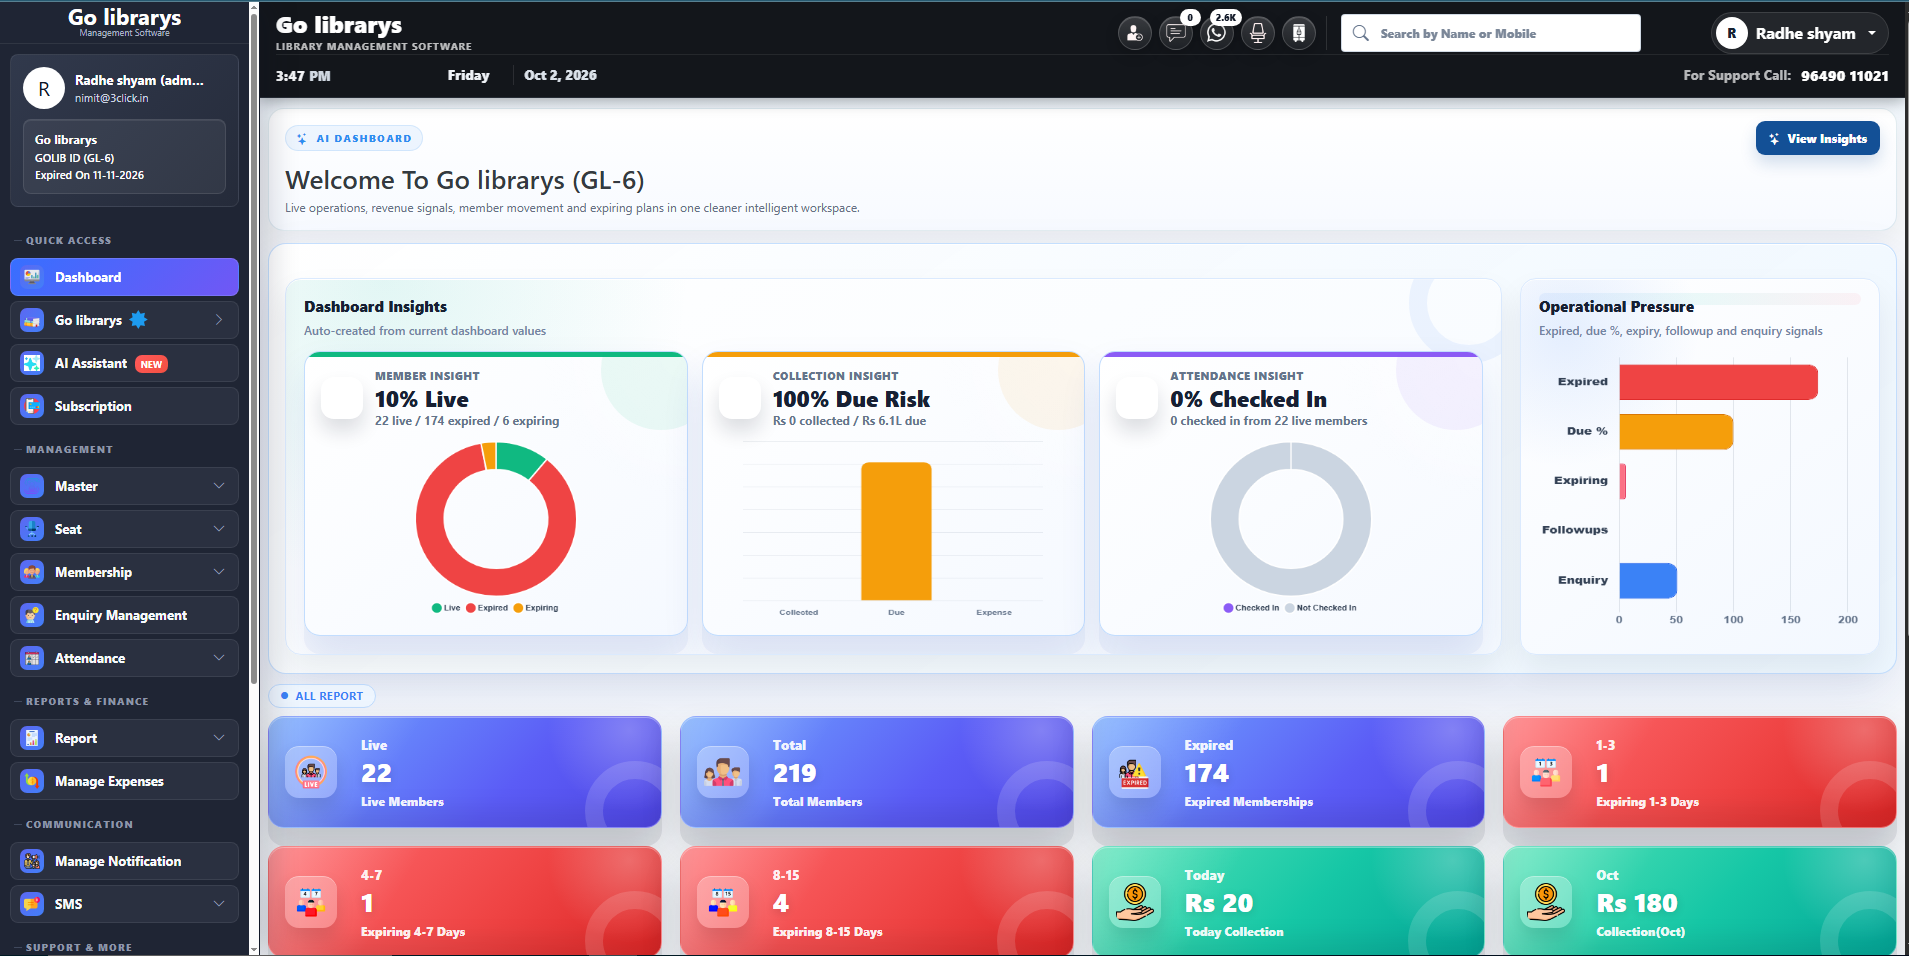This screenshot has width=1909, height=956.
Task: Expand the Report menu chevron
Action: [x=219, y=738]
